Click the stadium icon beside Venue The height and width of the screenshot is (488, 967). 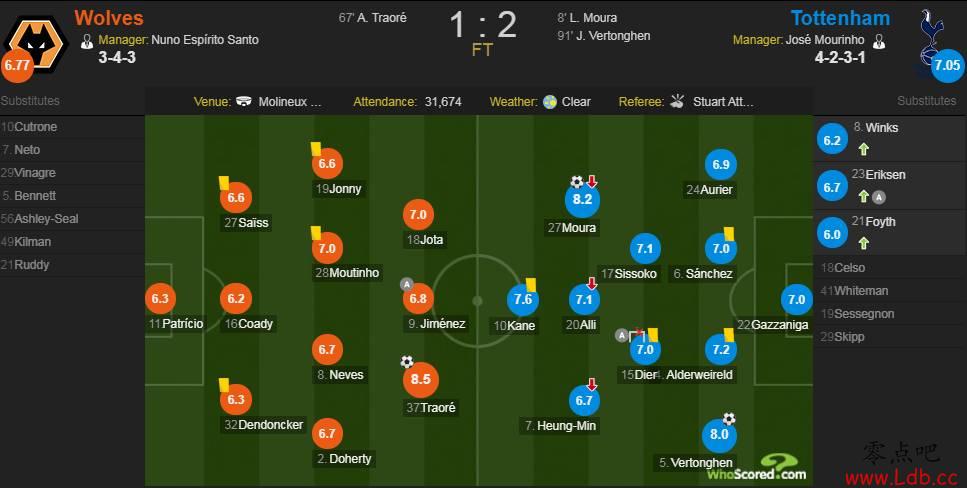tap(245, 102)
